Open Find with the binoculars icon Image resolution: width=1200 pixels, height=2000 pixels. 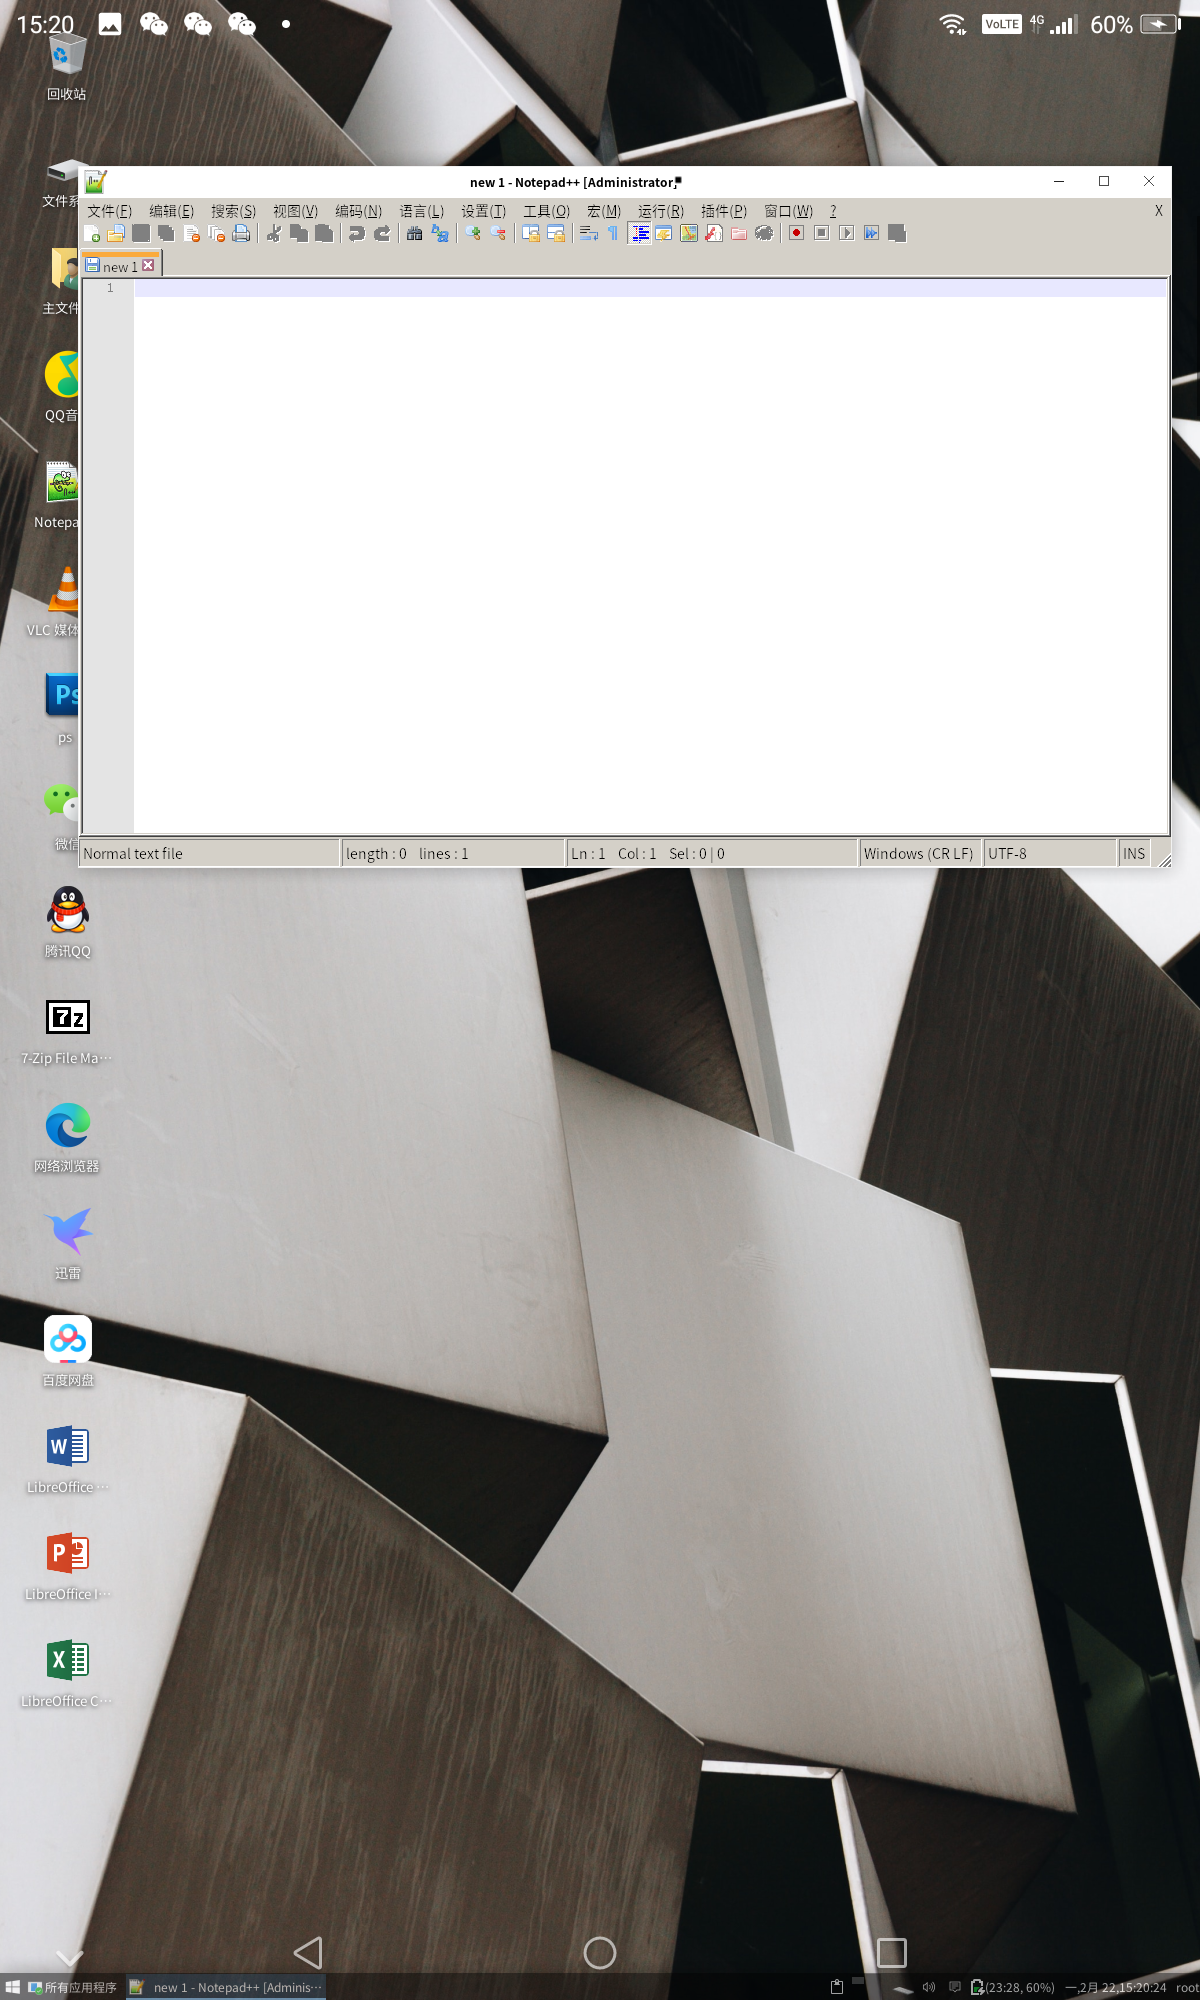[x=414, y=233]
